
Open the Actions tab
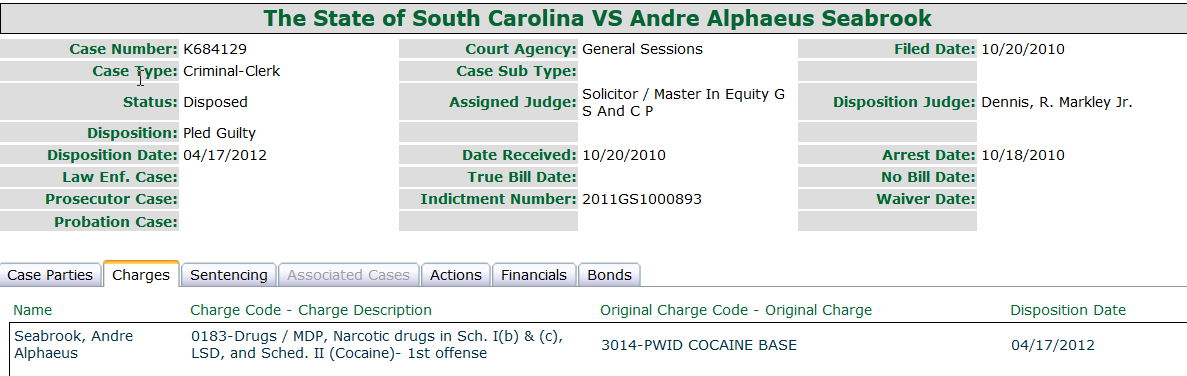point(456,275)
